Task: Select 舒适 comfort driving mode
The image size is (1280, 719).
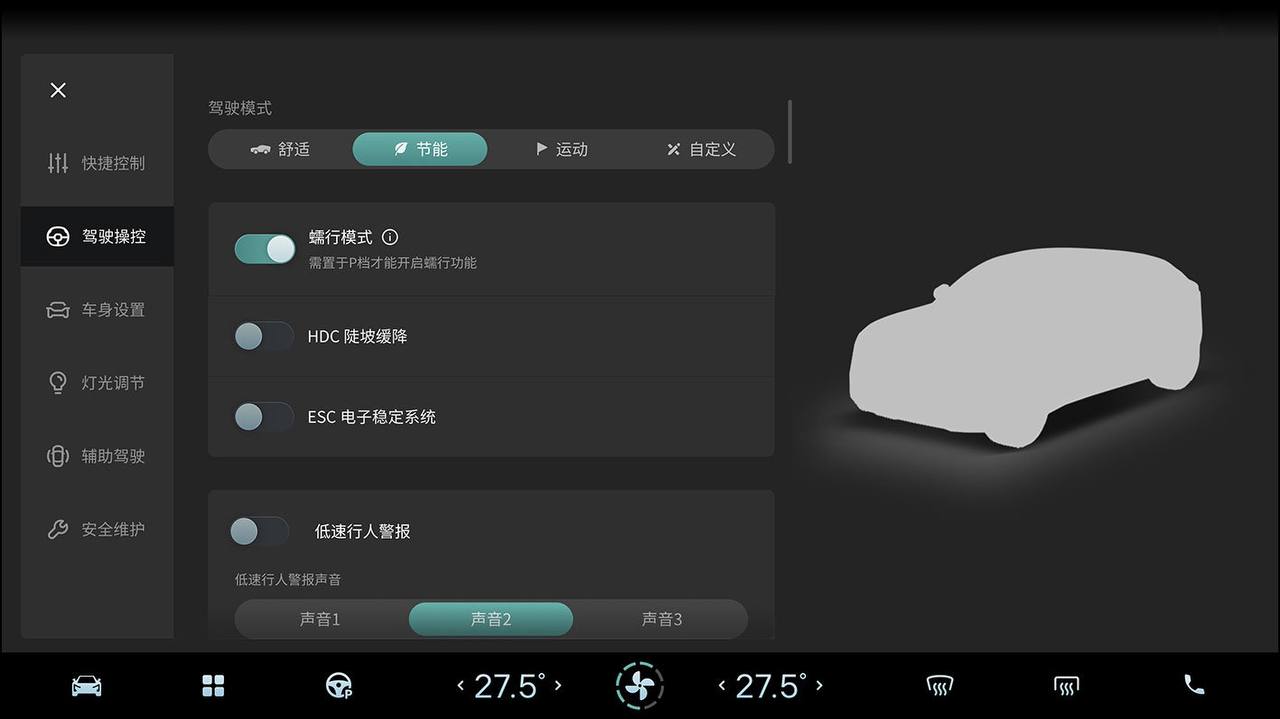Action: point(280,149)
